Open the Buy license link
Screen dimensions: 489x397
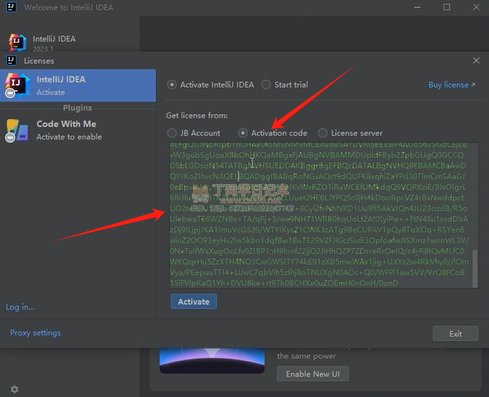452,85
